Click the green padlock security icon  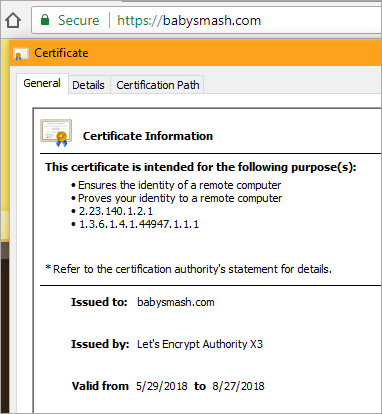(45, 20)
